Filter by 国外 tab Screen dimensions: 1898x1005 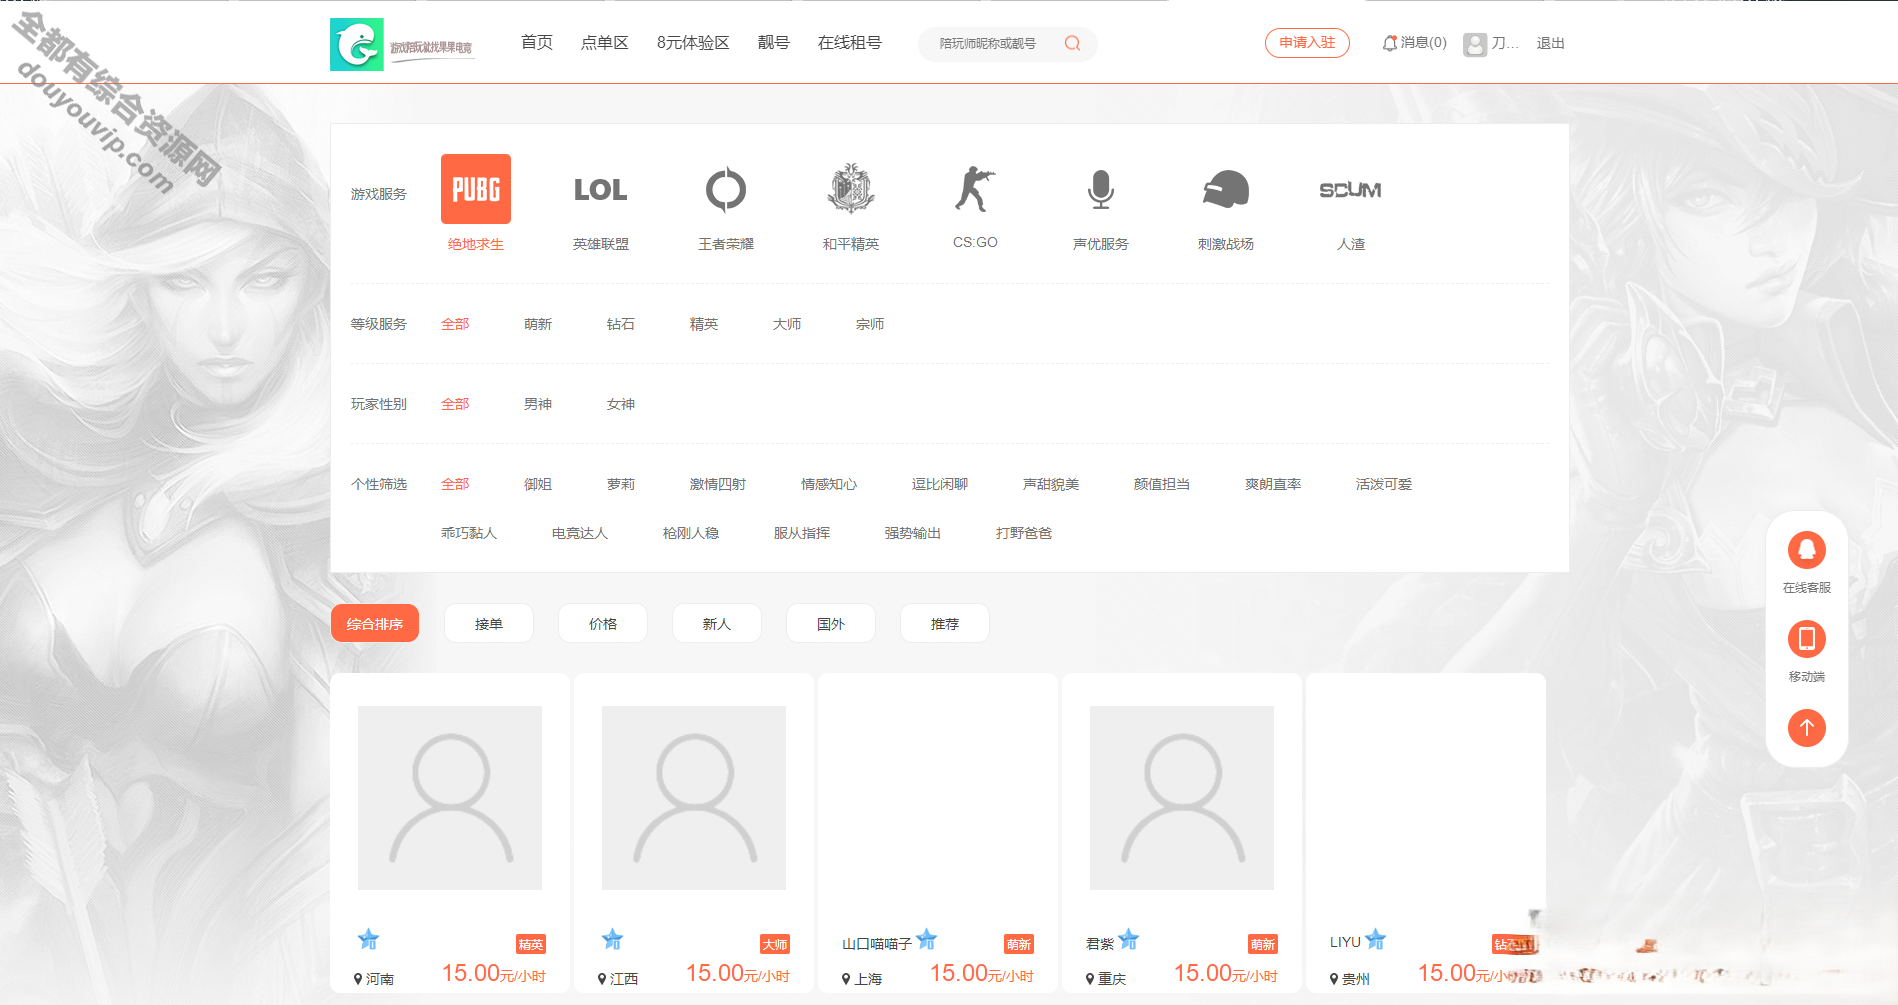click(831, 624)
